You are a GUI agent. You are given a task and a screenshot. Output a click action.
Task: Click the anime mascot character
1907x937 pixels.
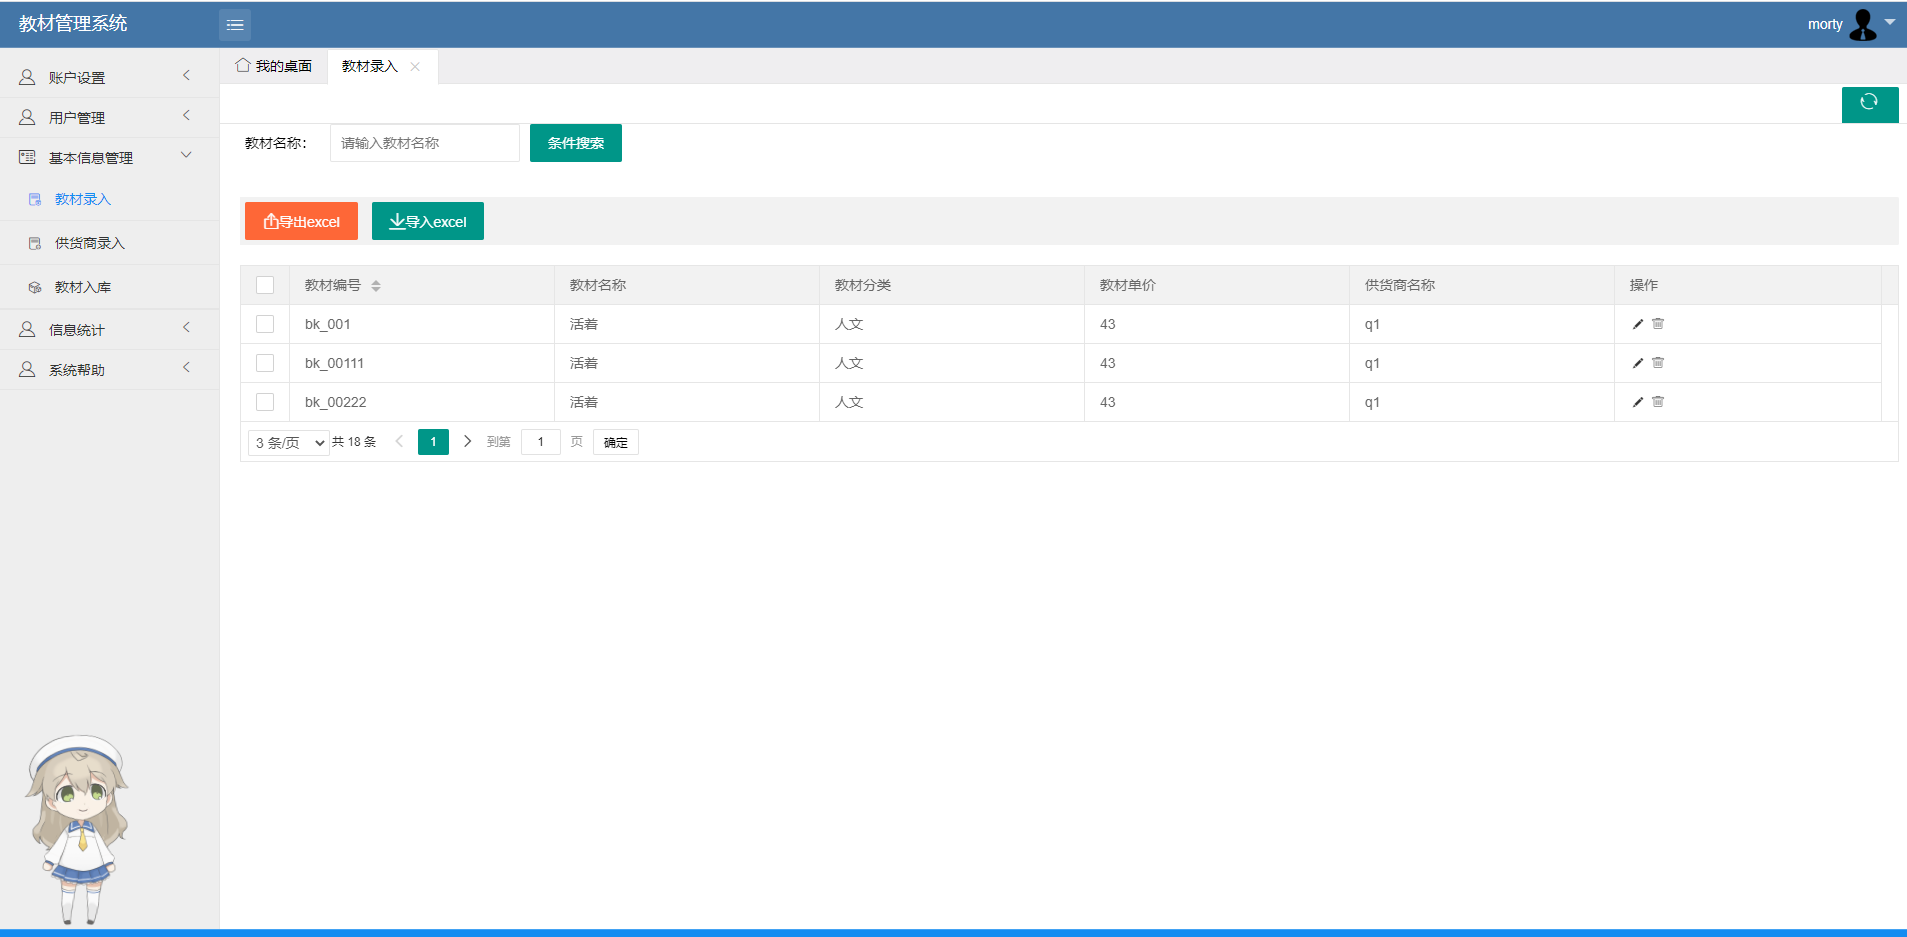coord(77,829)
